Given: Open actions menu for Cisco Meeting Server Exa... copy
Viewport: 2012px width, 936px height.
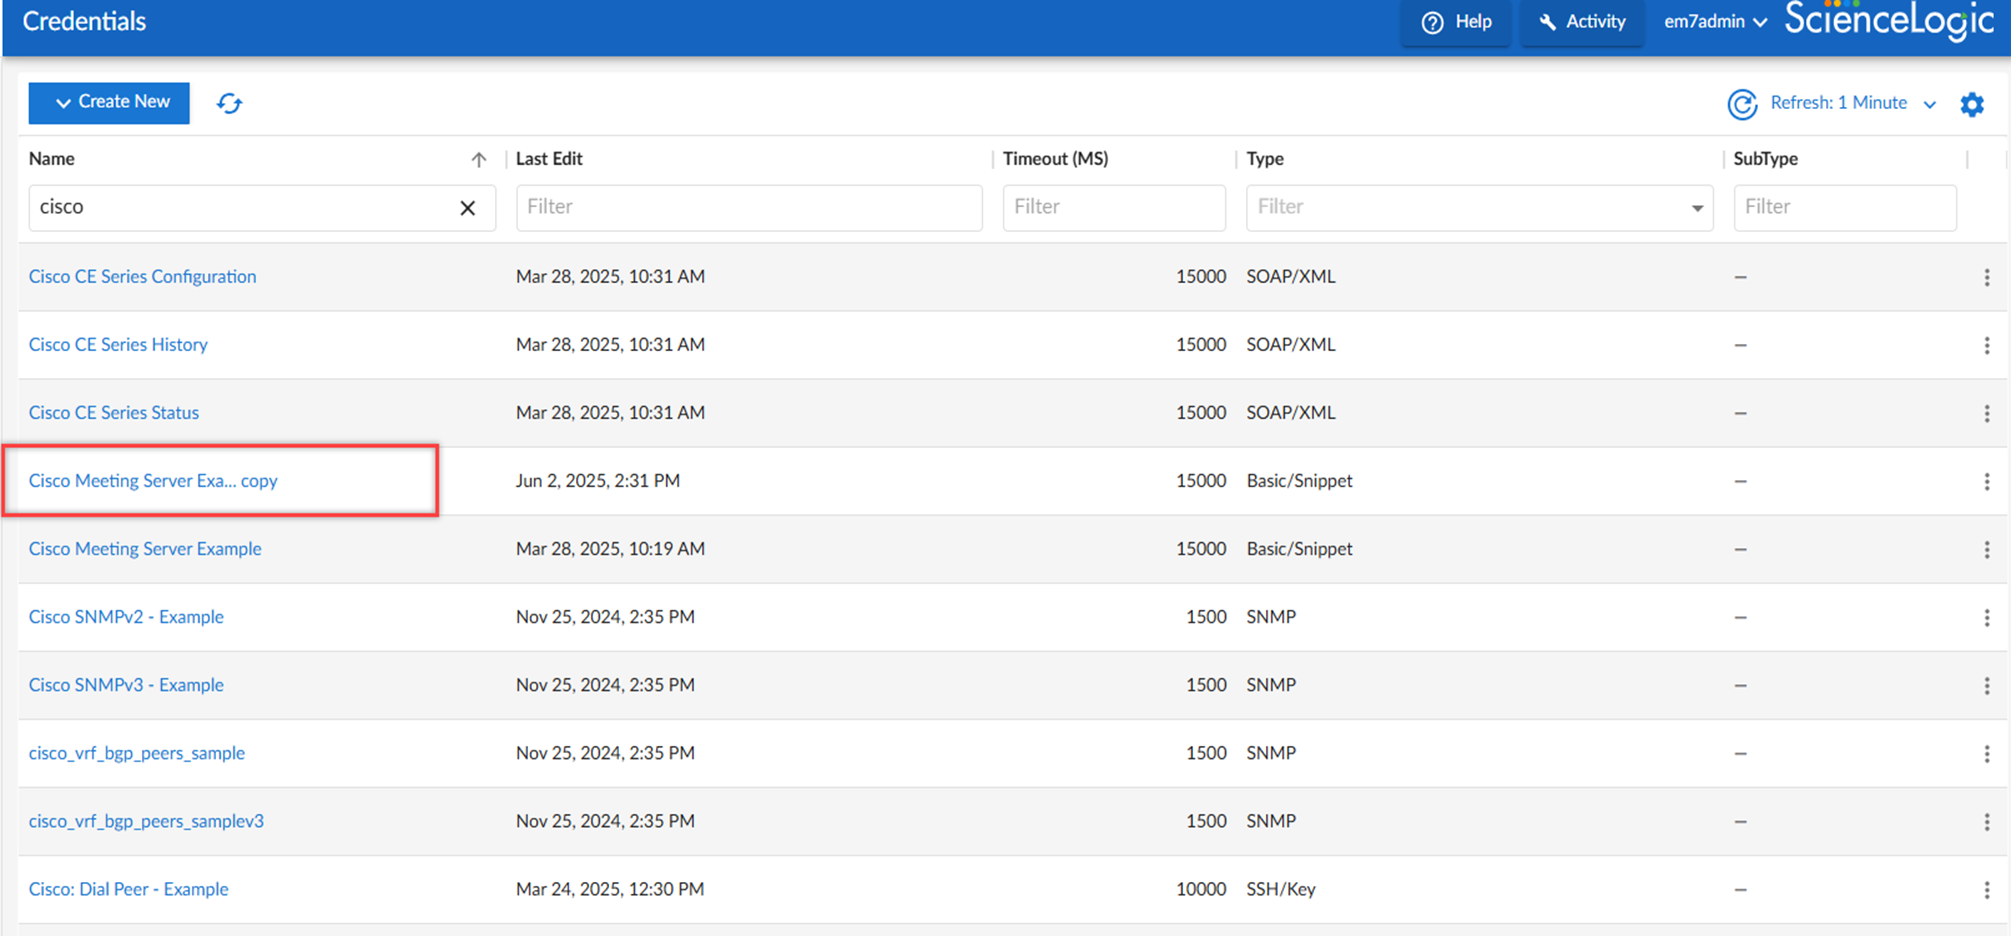Looking at the screenshot, I should (1986, 481).
